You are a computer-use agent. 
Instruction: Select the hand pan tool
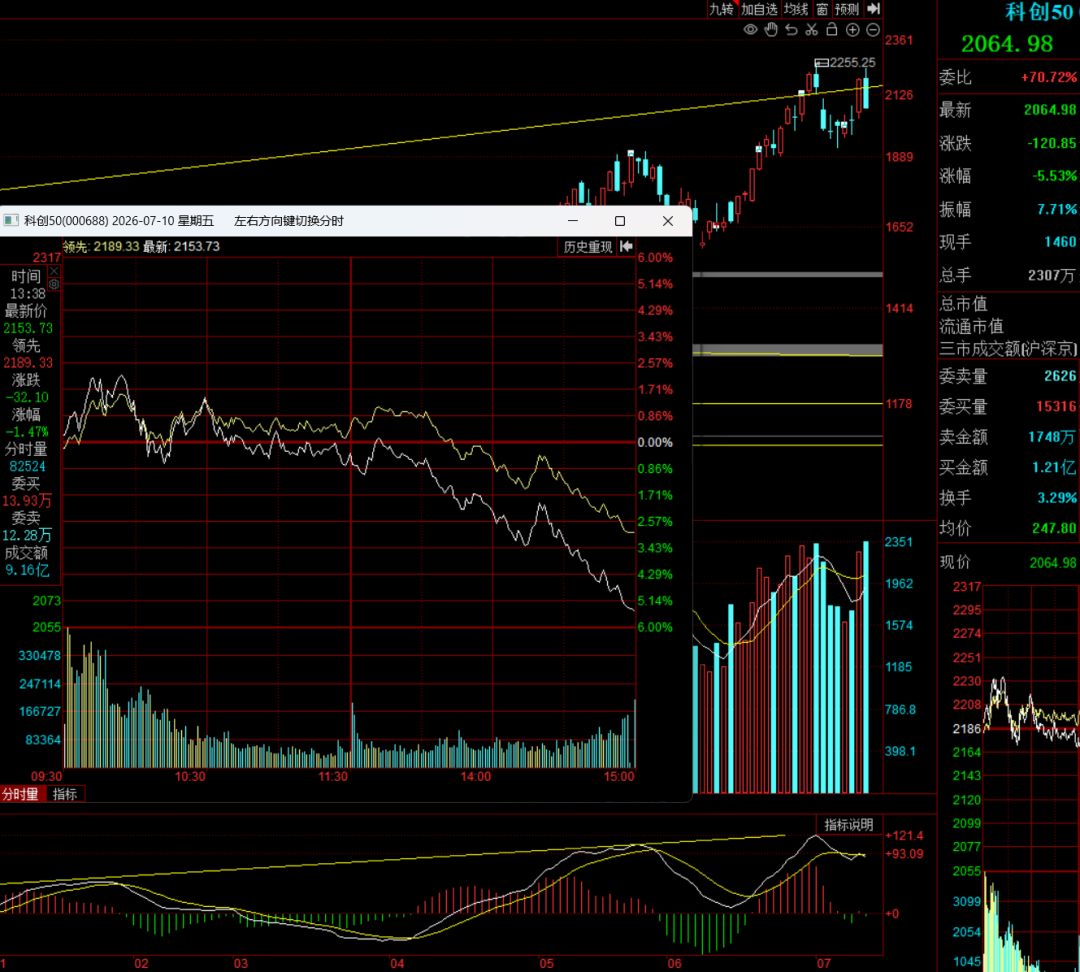point(771,30)
